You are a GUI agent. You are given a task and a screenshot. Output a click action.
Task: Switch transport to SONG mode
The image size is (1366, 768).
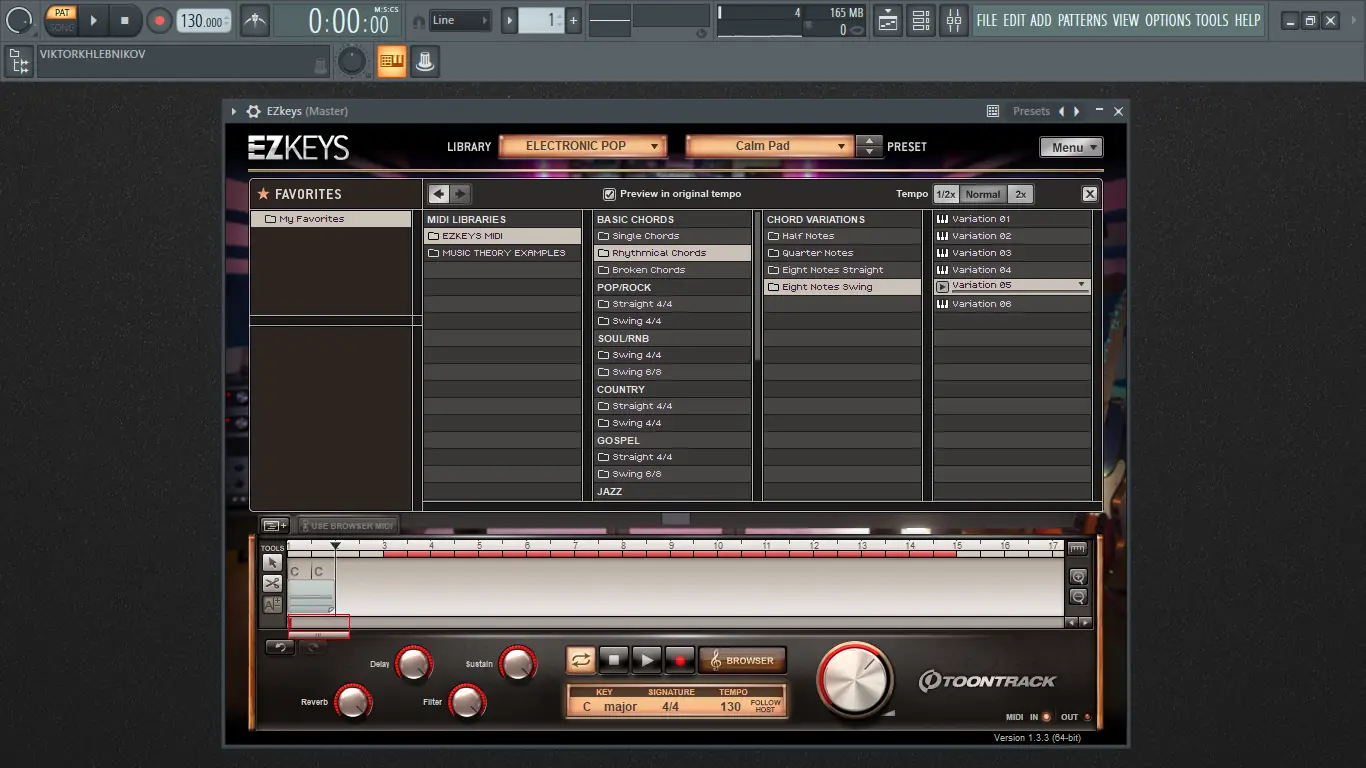(61, 26)
